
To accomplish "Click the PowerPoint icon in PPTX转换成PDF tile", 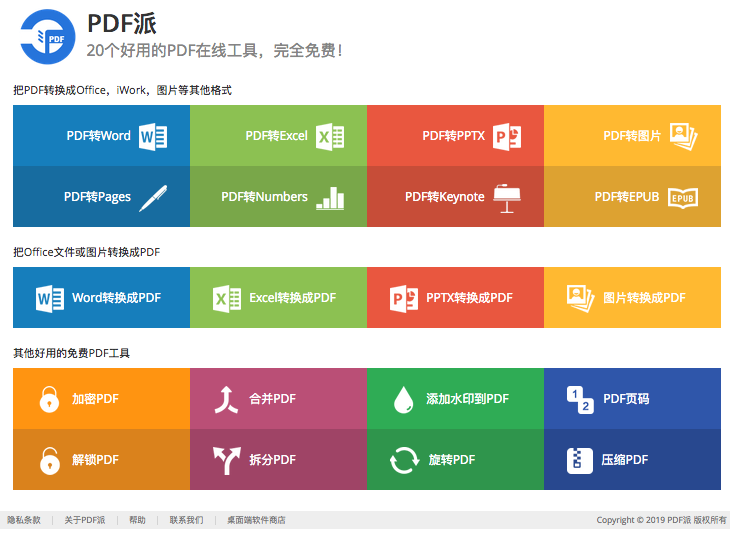I will 404,298.
